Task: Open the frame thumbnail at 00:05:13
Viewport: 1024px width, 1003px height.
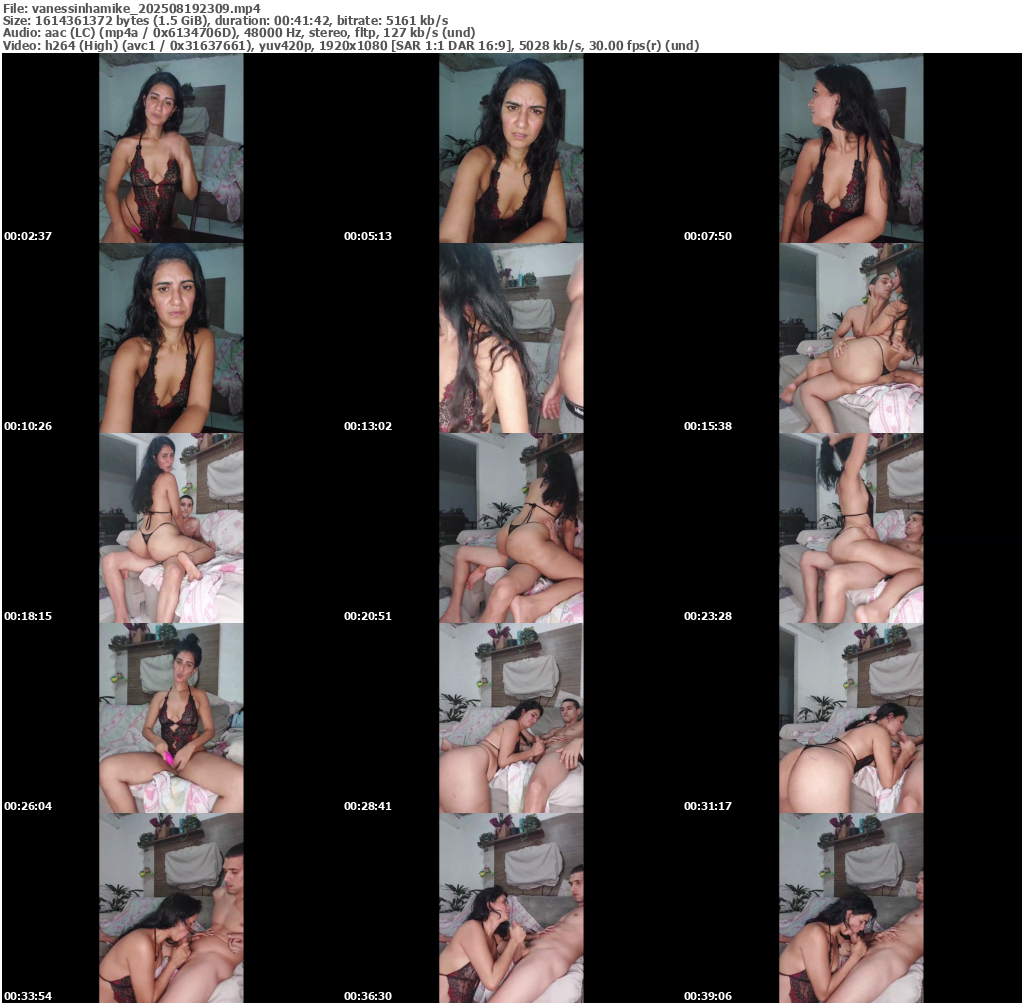Action: pos(511,148)
